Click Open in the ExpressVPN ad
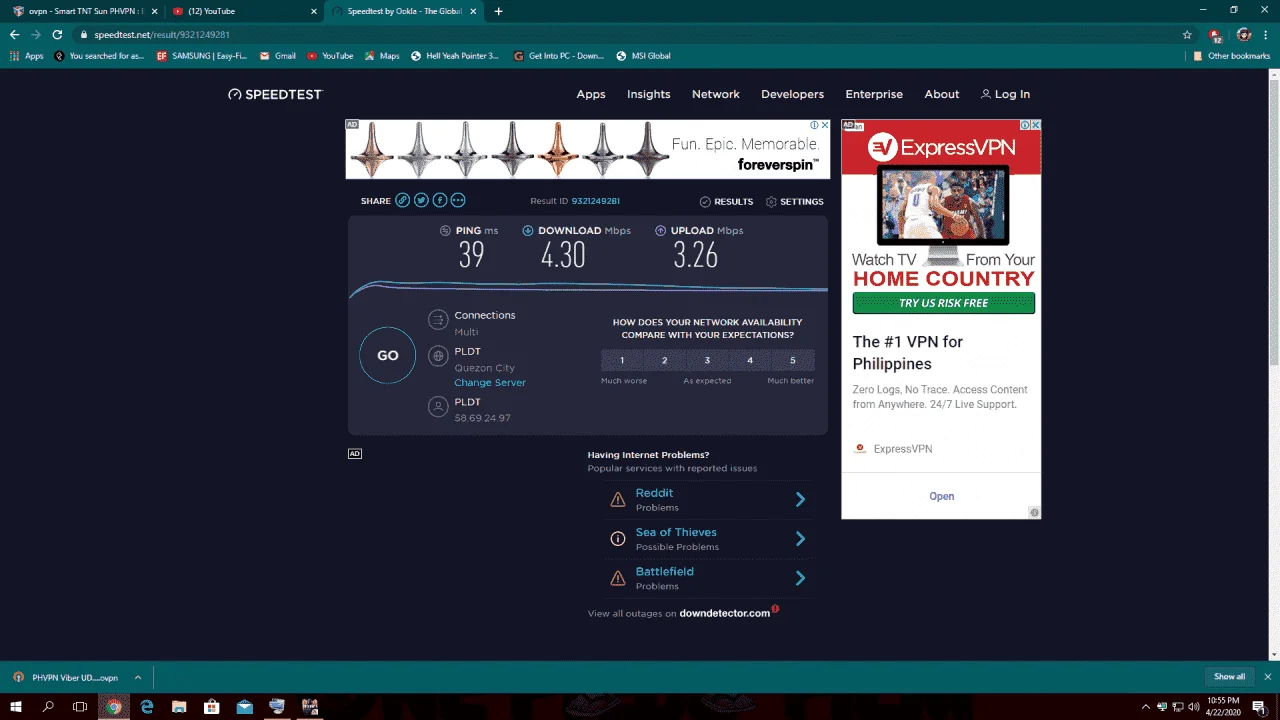Screen dimensions: 1280x720 click(941, 496)
